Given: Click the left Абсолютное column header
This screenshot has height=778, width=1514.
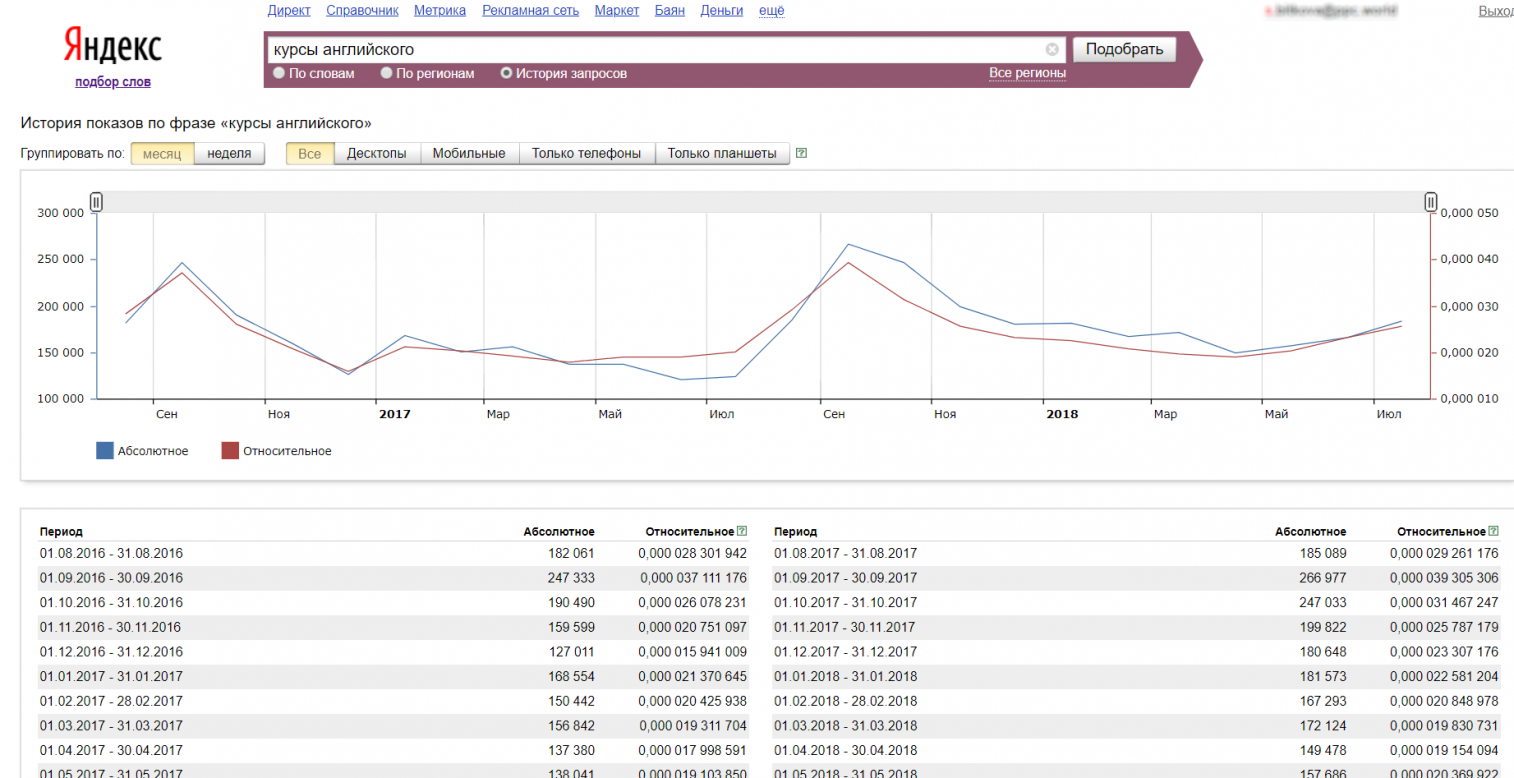Looking at the screenshot, I should [559, 531].
